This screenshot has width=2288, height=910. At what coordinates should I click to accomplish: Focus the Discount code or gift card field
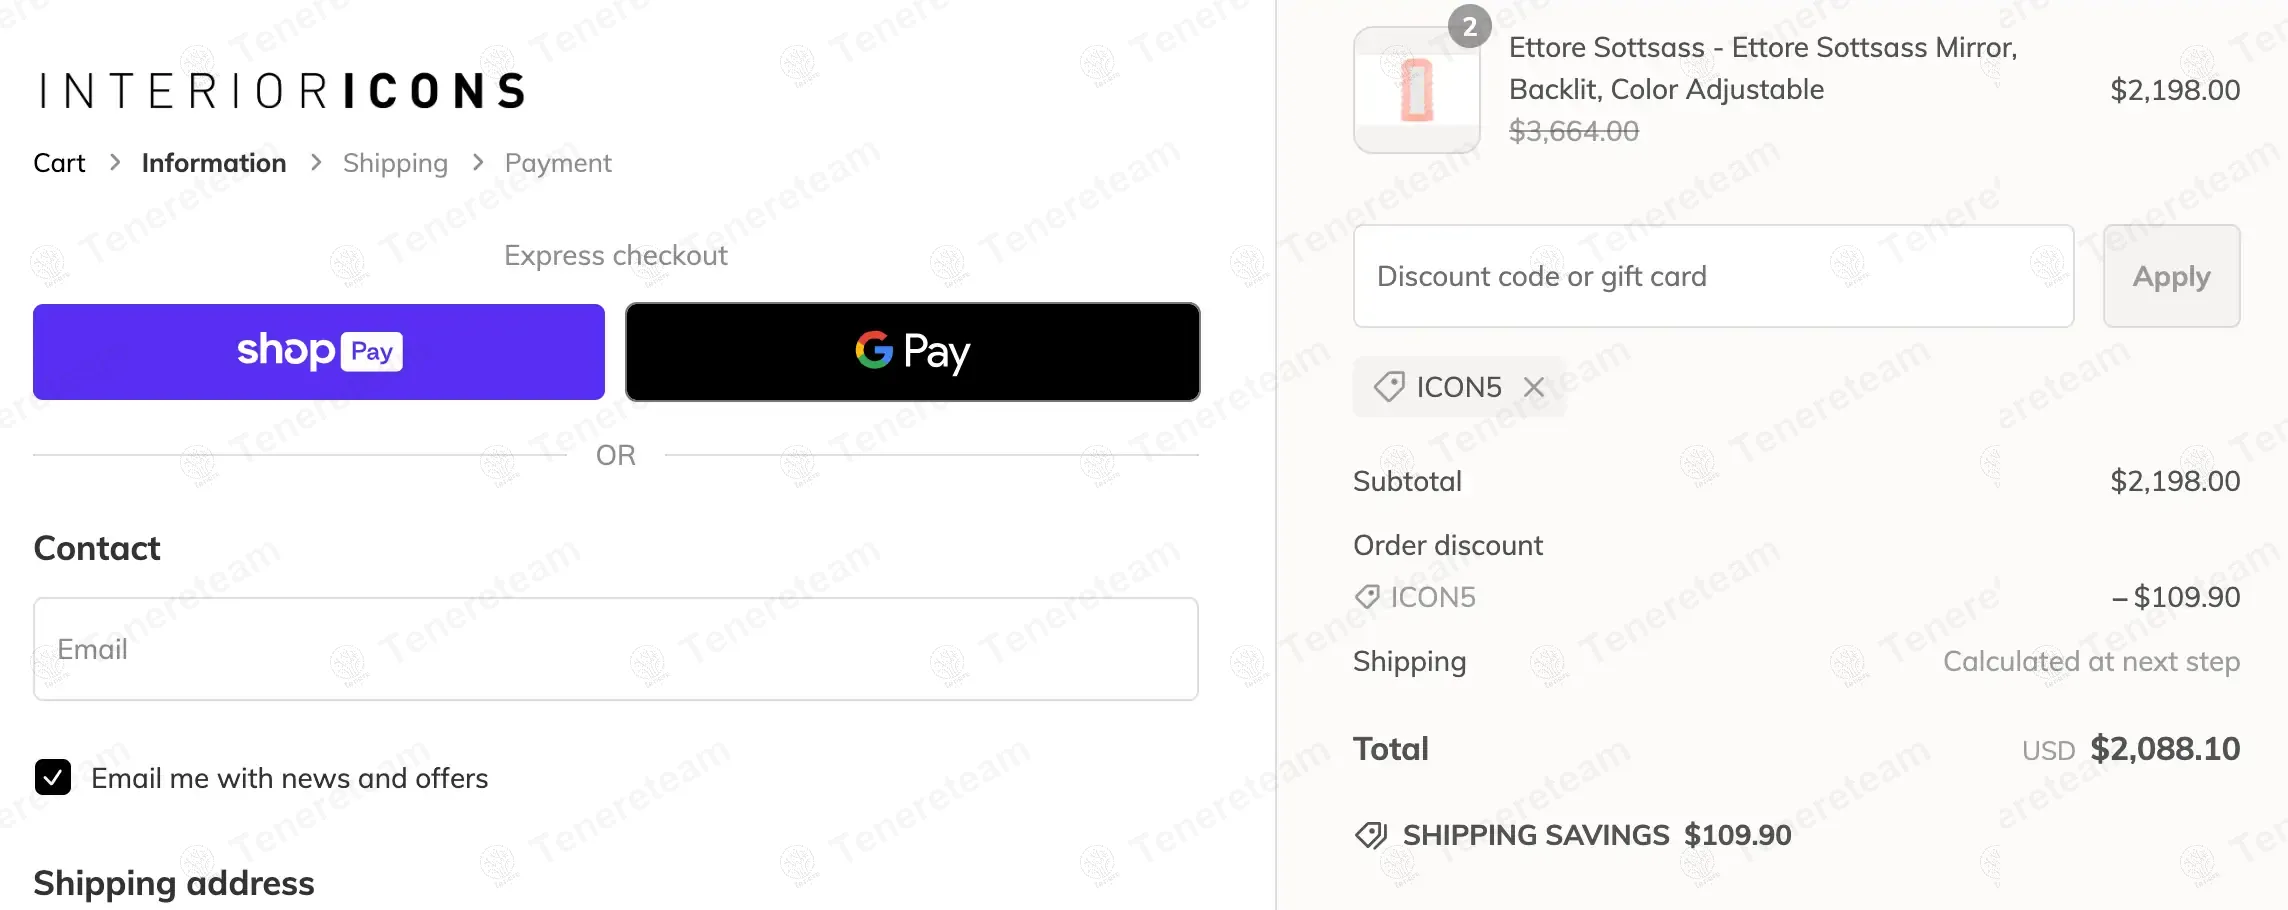click(1713, 276)
